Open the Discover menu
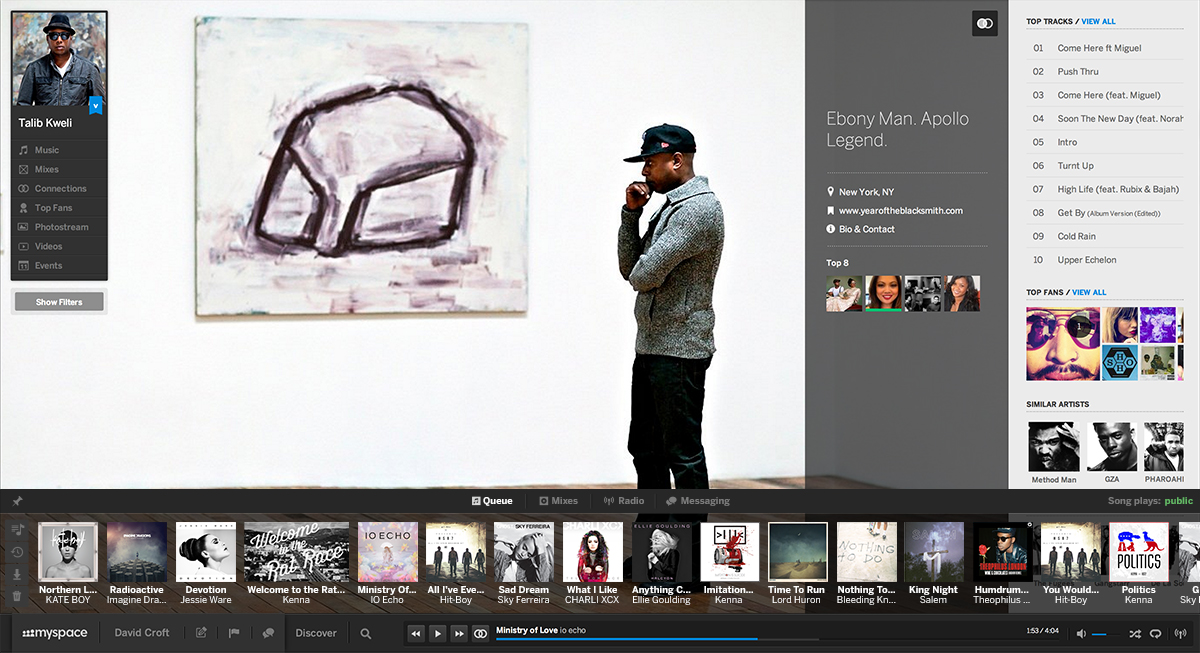Screen dimensions: 1200x653 pos(316,633)
